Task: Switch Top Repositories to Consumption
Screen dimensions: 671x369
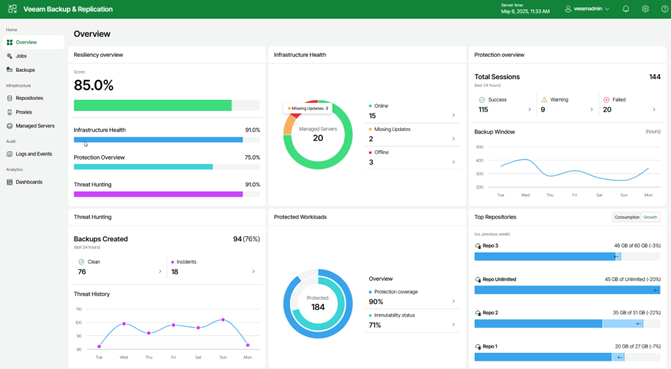Action: pyautogui.click(x=627, y=217)
